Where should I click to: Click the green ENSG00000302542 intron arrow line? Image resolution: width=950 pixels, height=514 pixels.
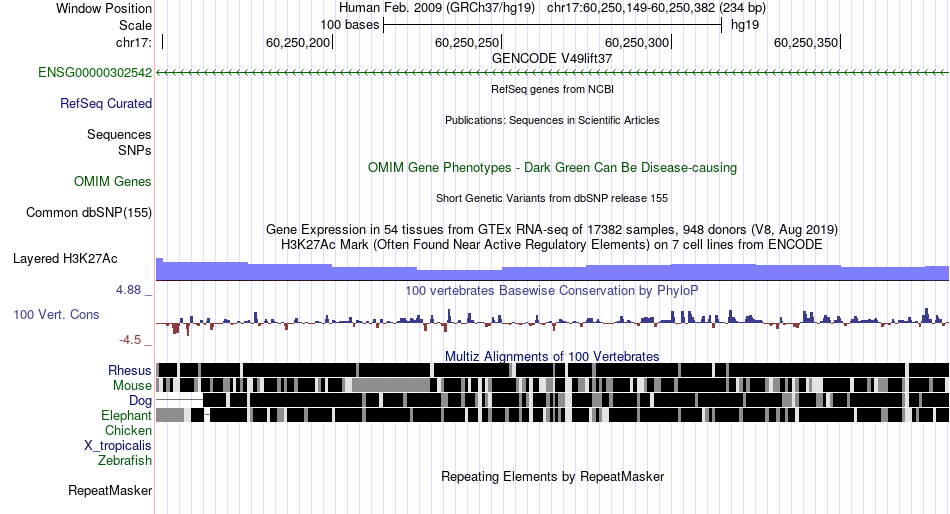click(x=552, y=73)
